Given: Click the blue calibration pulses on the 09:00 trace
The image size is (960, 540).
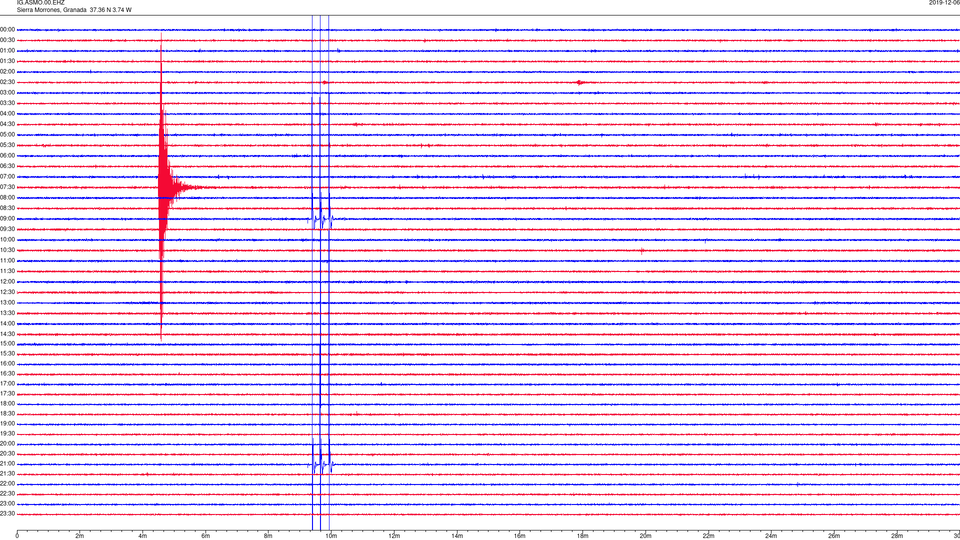Looking at the screenshot, I should pos(320,219).
